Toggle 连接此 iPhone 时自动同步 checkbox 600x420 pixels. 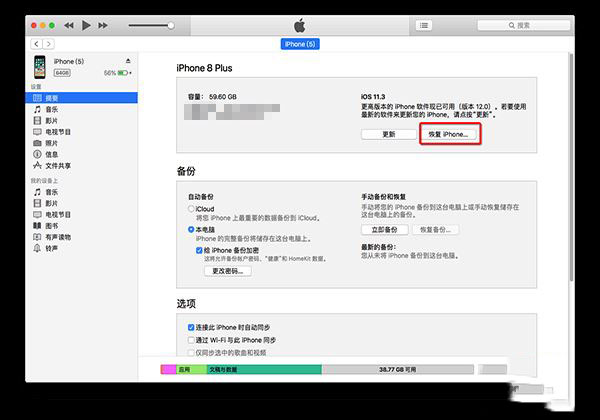pyautogui.click(x=191, y=327)
